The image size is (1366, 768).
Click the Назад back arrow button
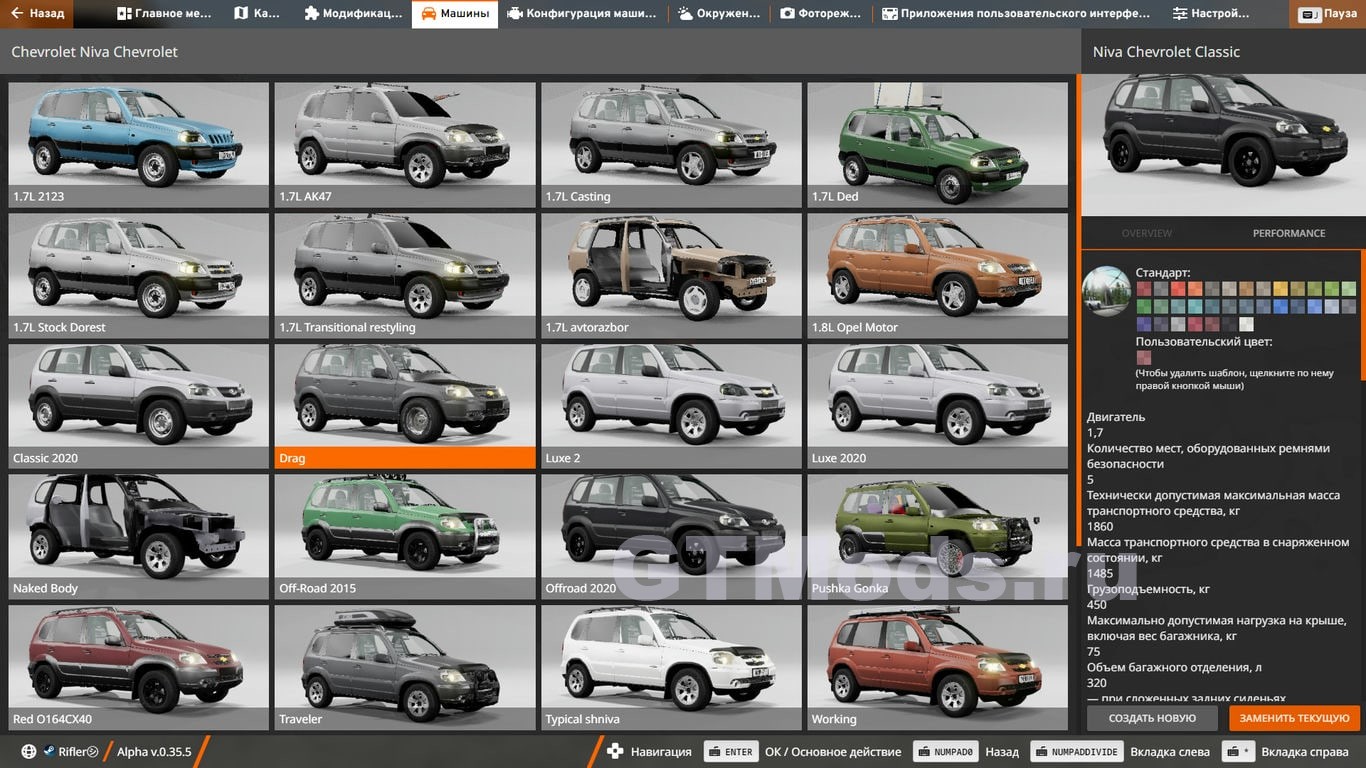[38, 14]
